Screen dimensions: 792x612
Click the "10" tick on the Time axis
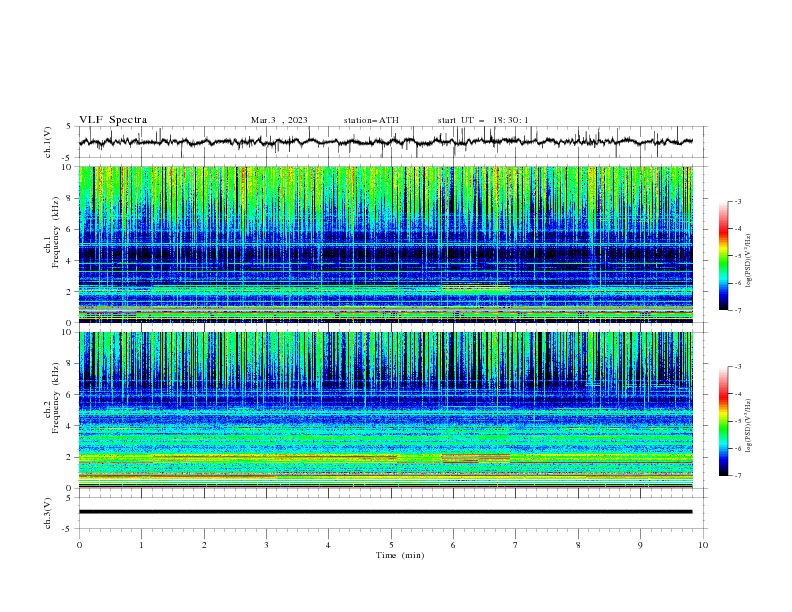703,545
